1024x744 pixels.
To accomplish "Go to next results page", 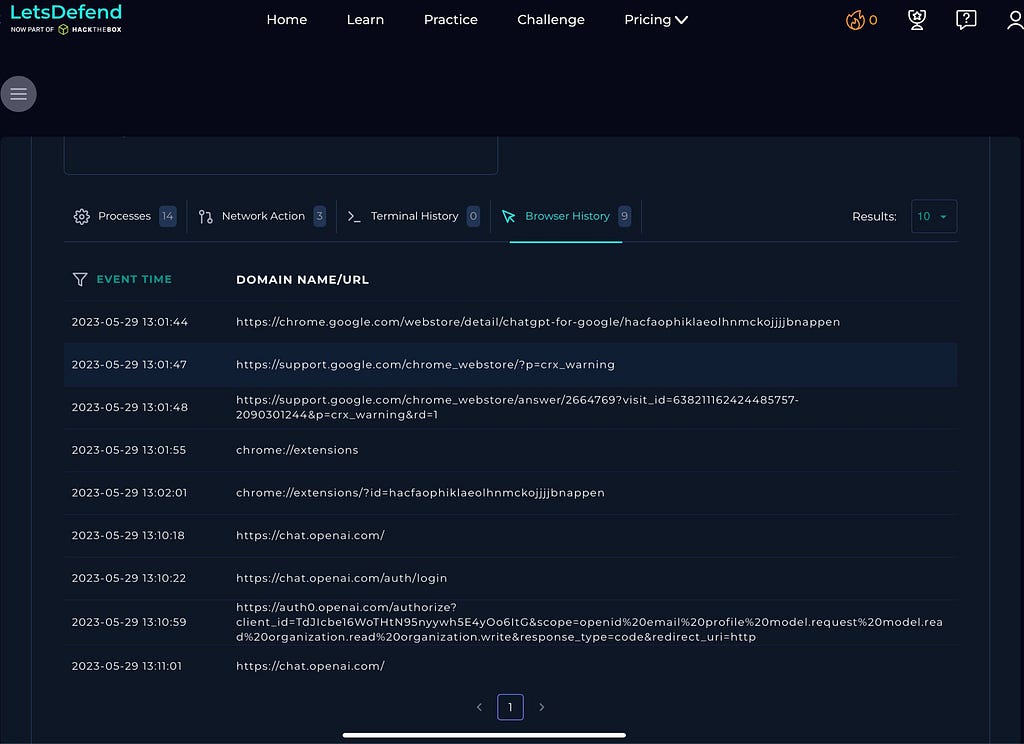I will pyautogui.click(x=541, y=707).
